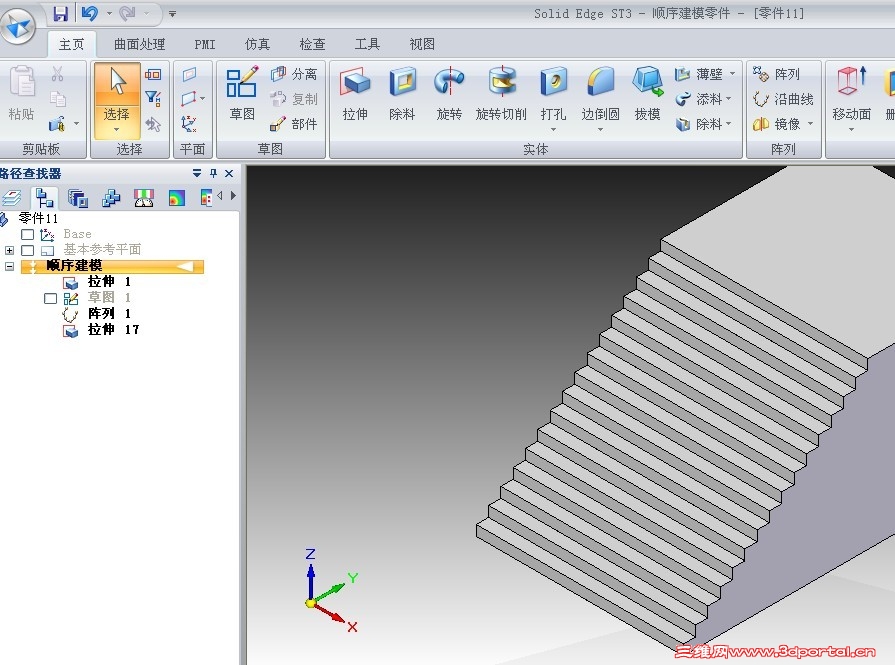Open the 薄壁 dropdown arrow

732,74
